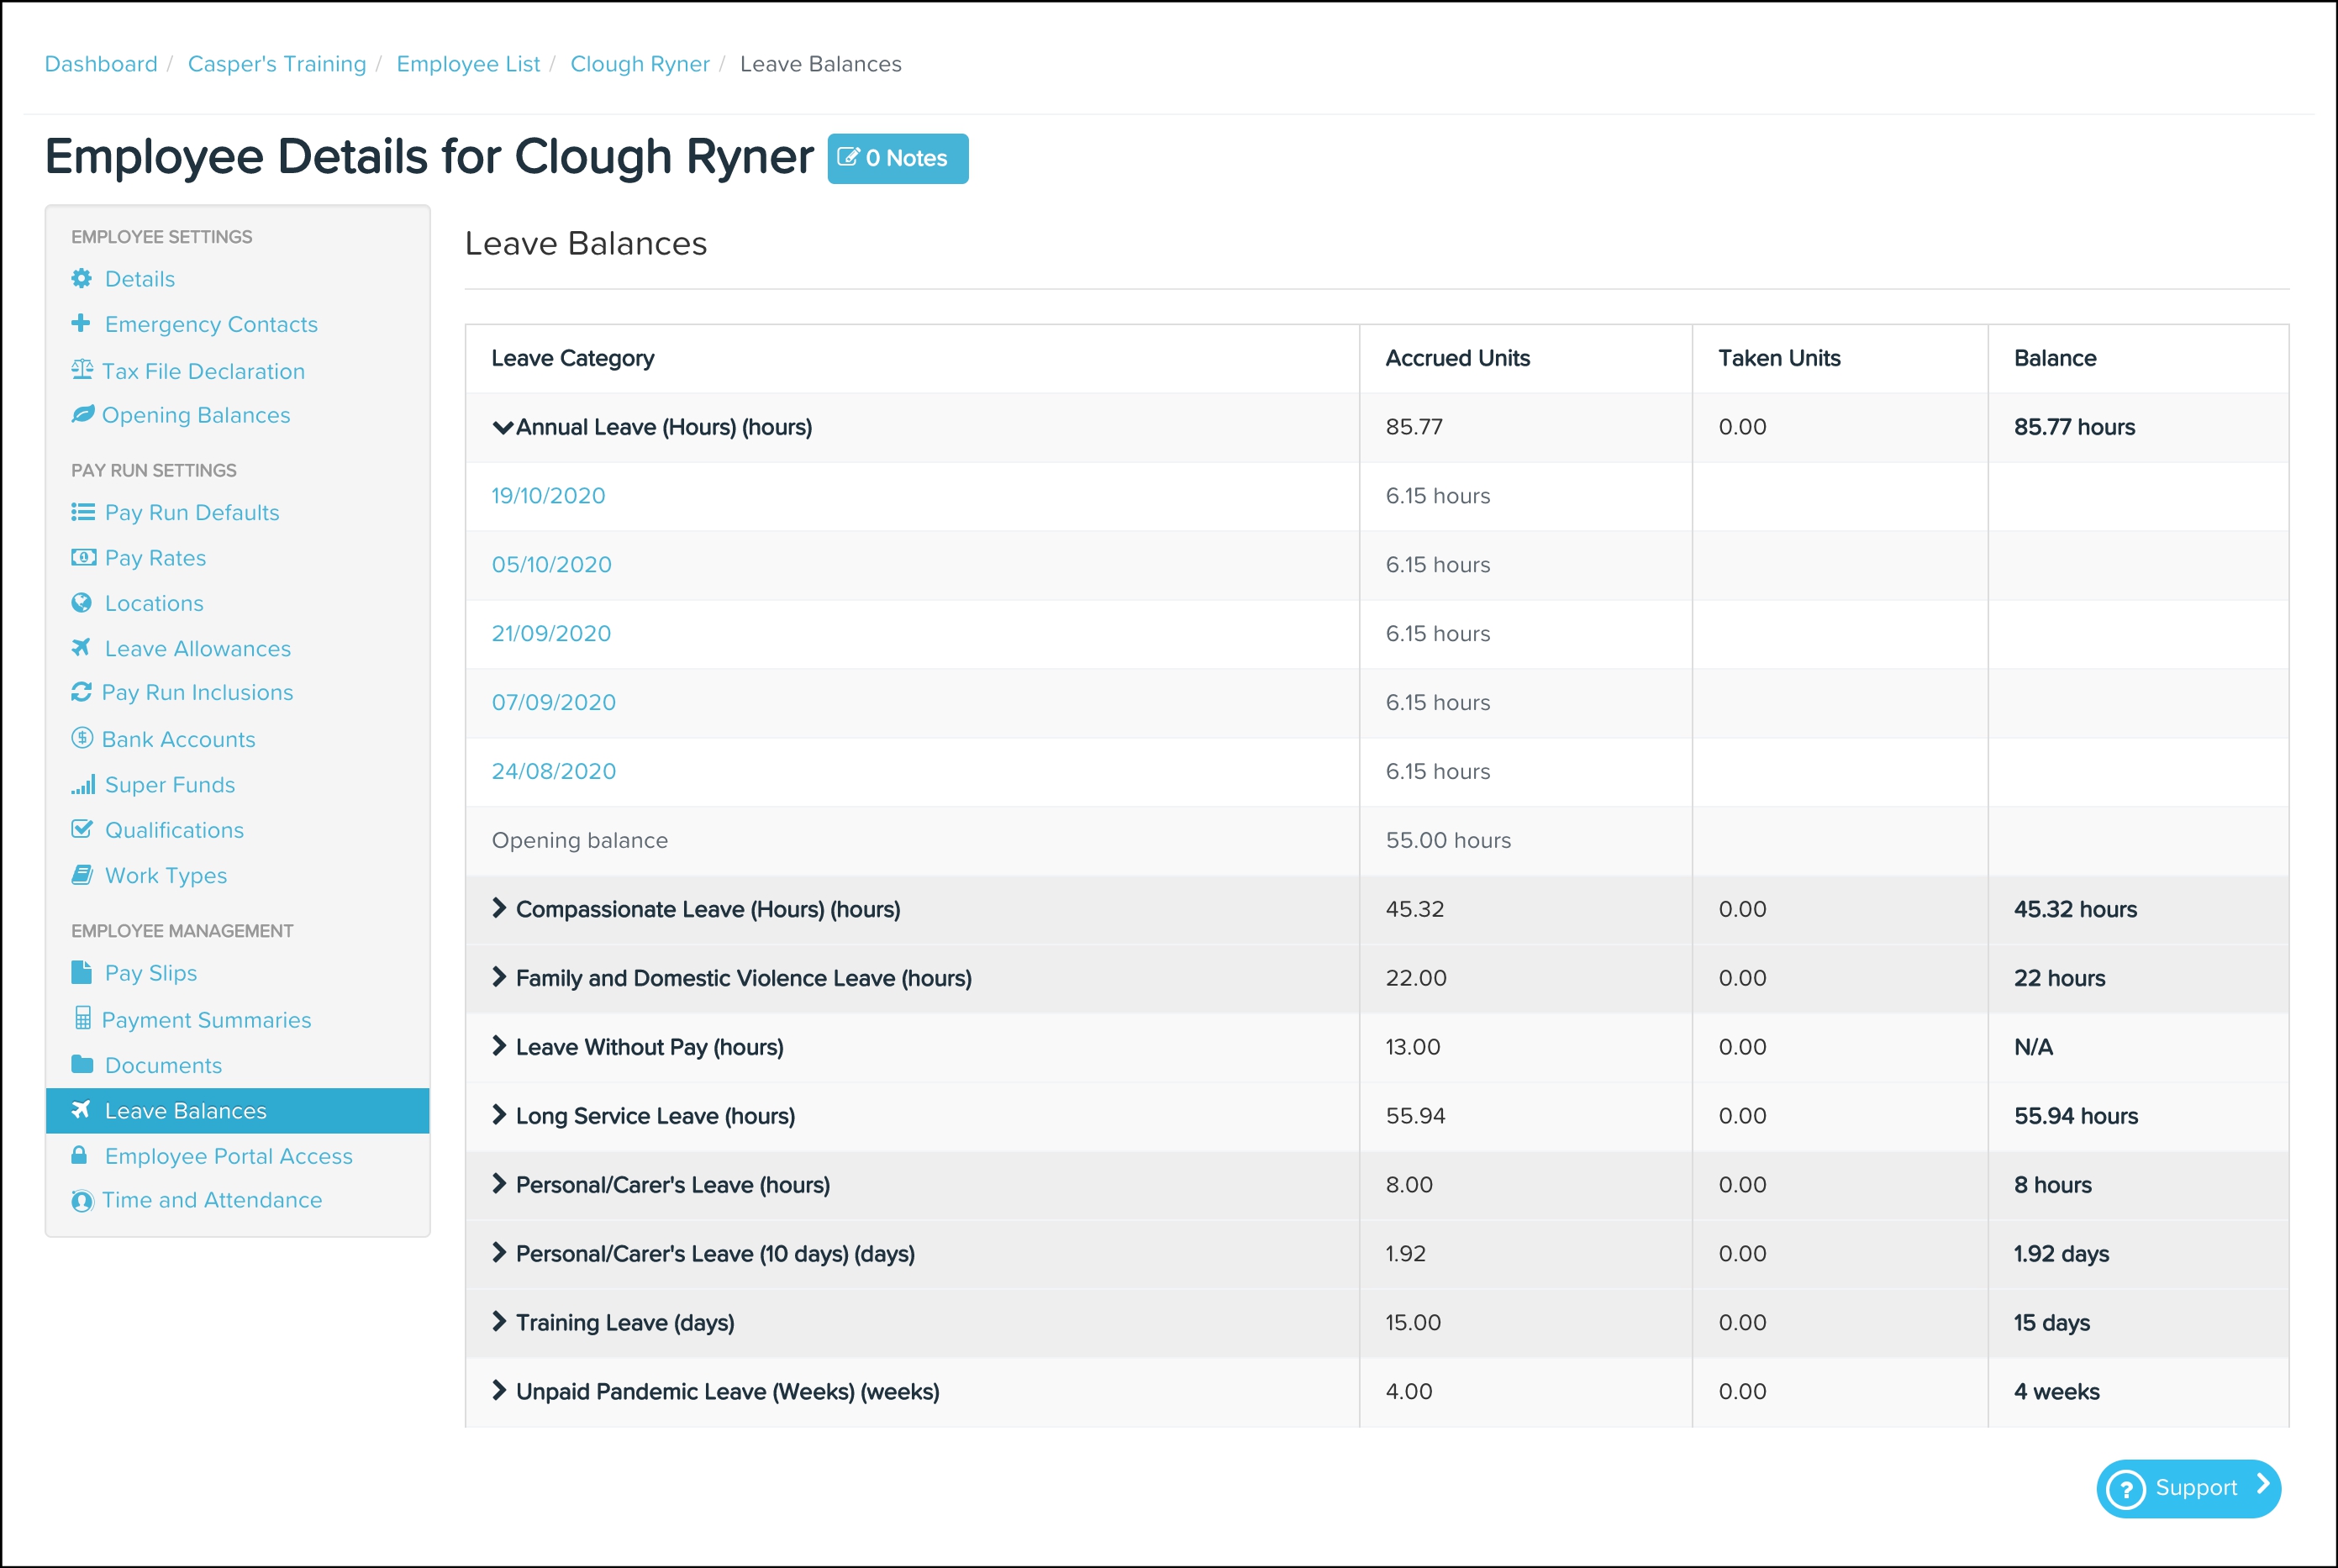2338x1568 pixels.
Task: Click the folder icon beside Documents
Action: (x=82, y=1064)
